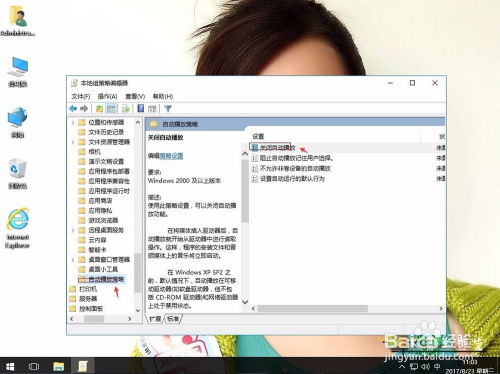The image size is (500, 374).
Task: Select the 文件历史记录 folder in tree
Action: tap(101, 132)
